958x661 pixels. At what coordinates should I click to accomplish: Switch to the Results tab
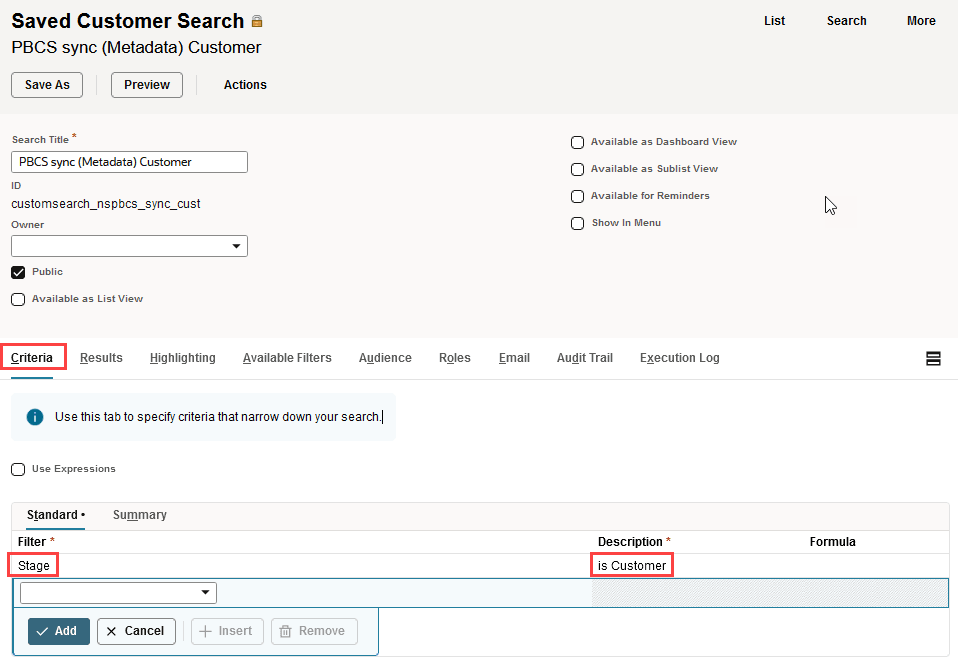tap(101, 358)
